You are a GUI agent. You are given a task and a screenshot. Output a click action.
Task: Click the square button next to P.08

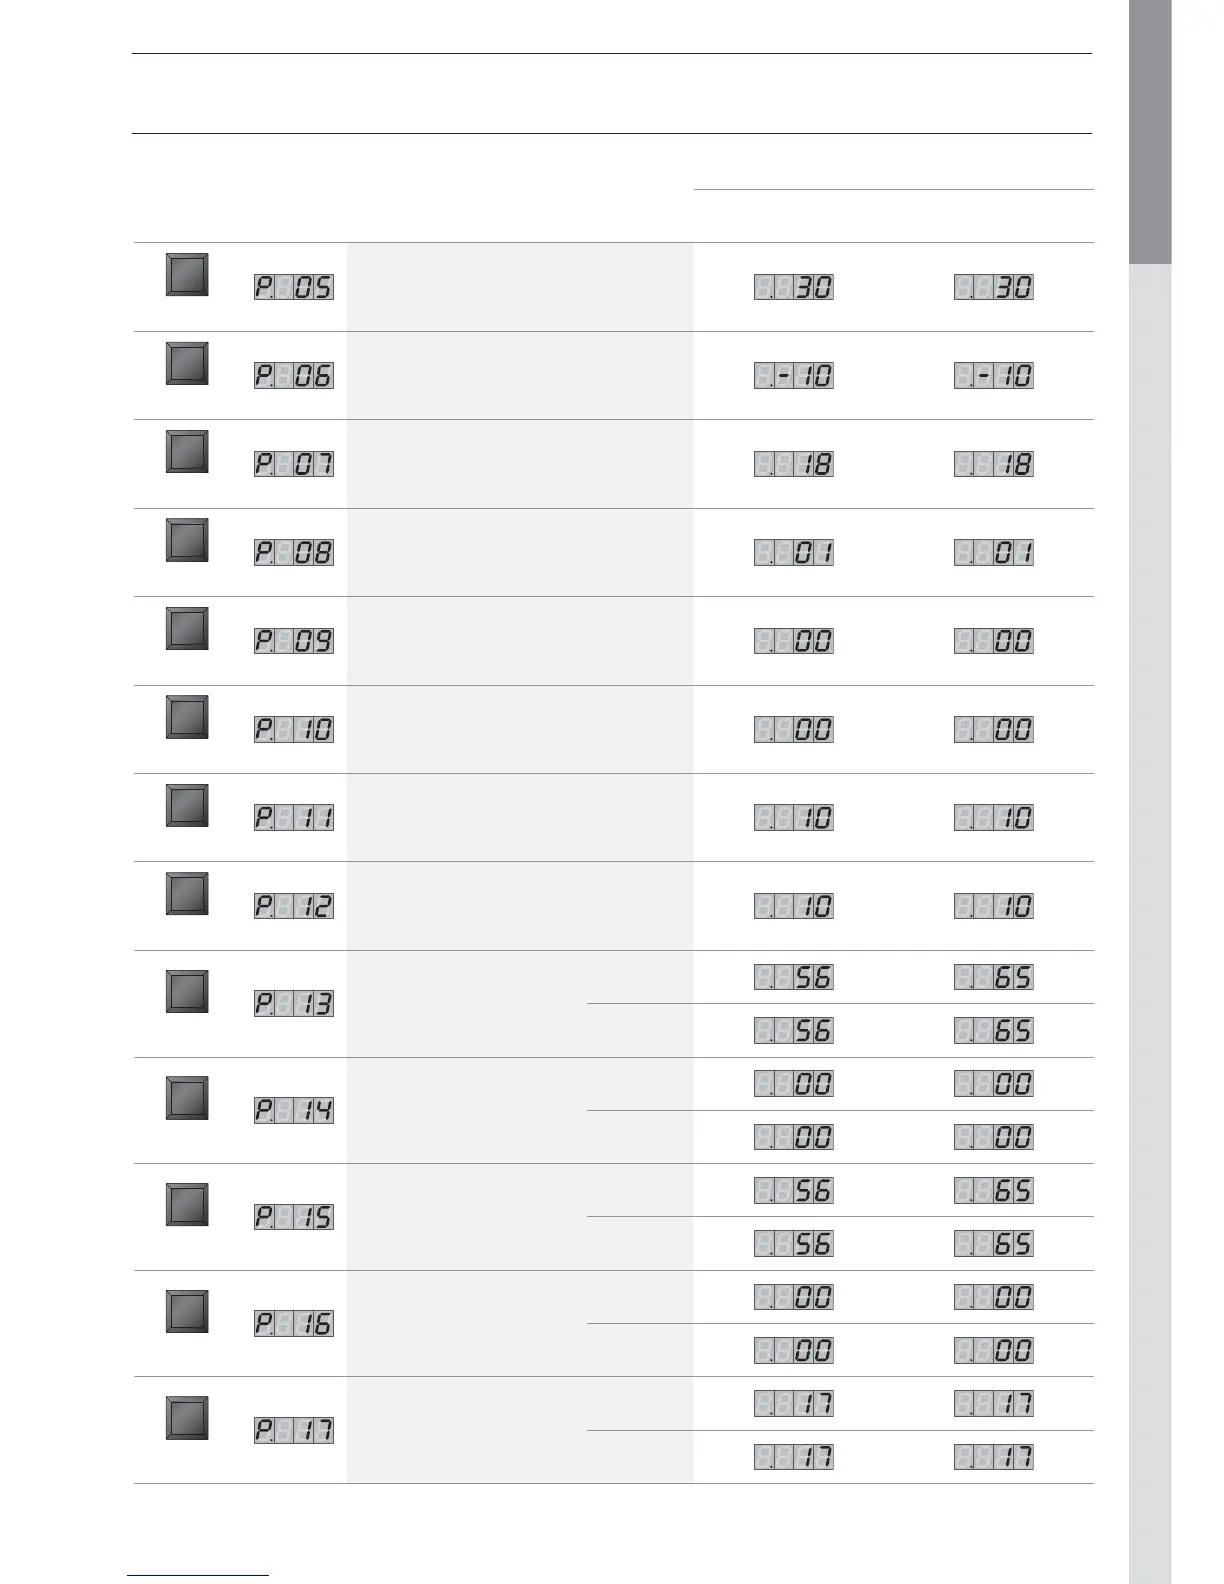[x=187, y=540]
